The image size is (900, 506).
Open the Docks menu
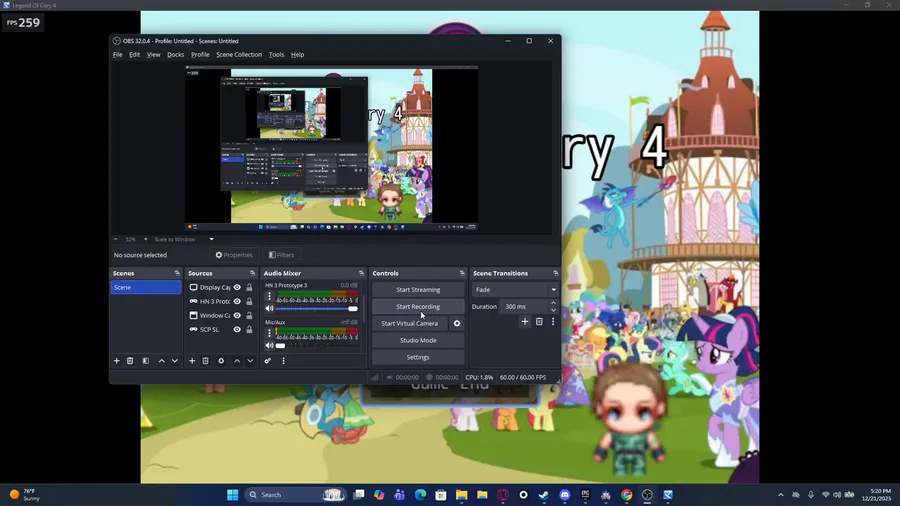[176, 55]
